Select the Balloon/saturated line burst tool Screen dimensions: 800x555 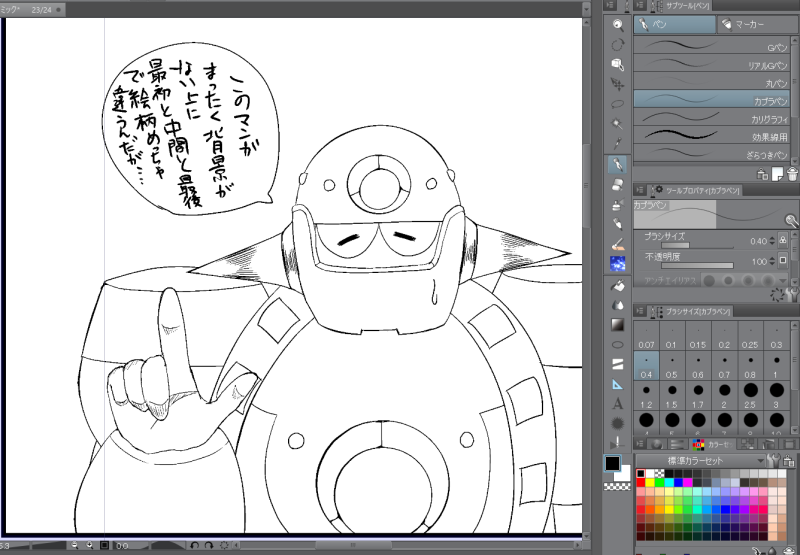tap(618, 423)
